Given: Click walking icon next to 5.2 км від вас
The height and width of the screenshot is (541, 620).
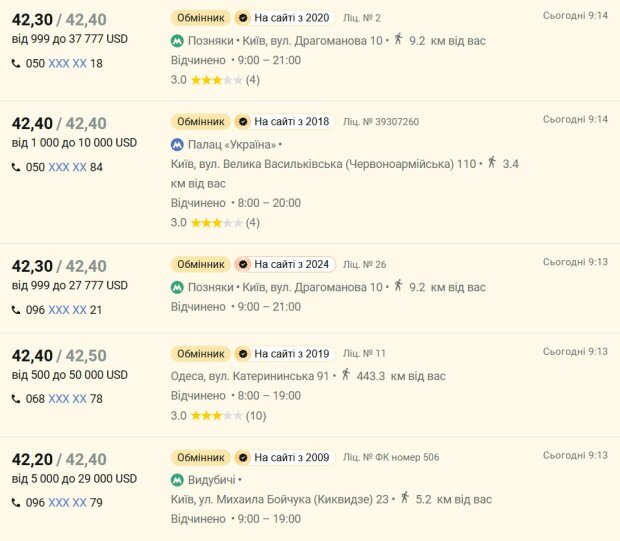Looking at the screenshot, I should pos(405,497).
